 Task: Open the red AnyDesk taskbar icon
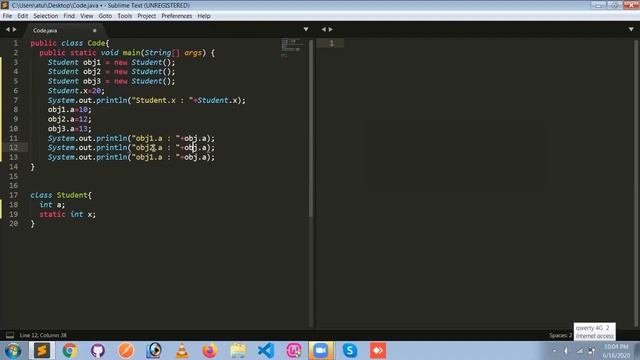(378, 351)
